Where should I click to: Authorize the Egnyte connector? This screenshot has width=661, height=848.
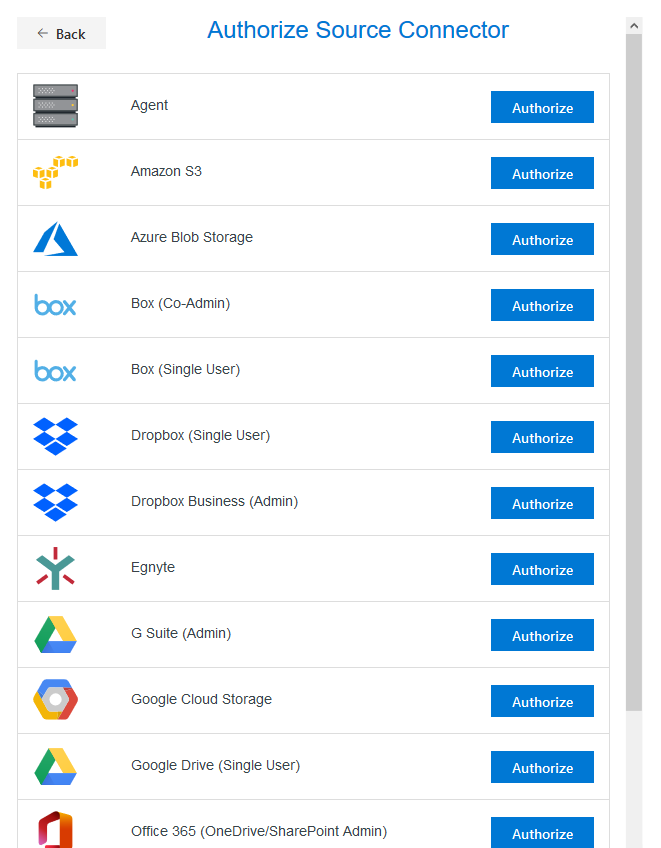coord(542,569)
